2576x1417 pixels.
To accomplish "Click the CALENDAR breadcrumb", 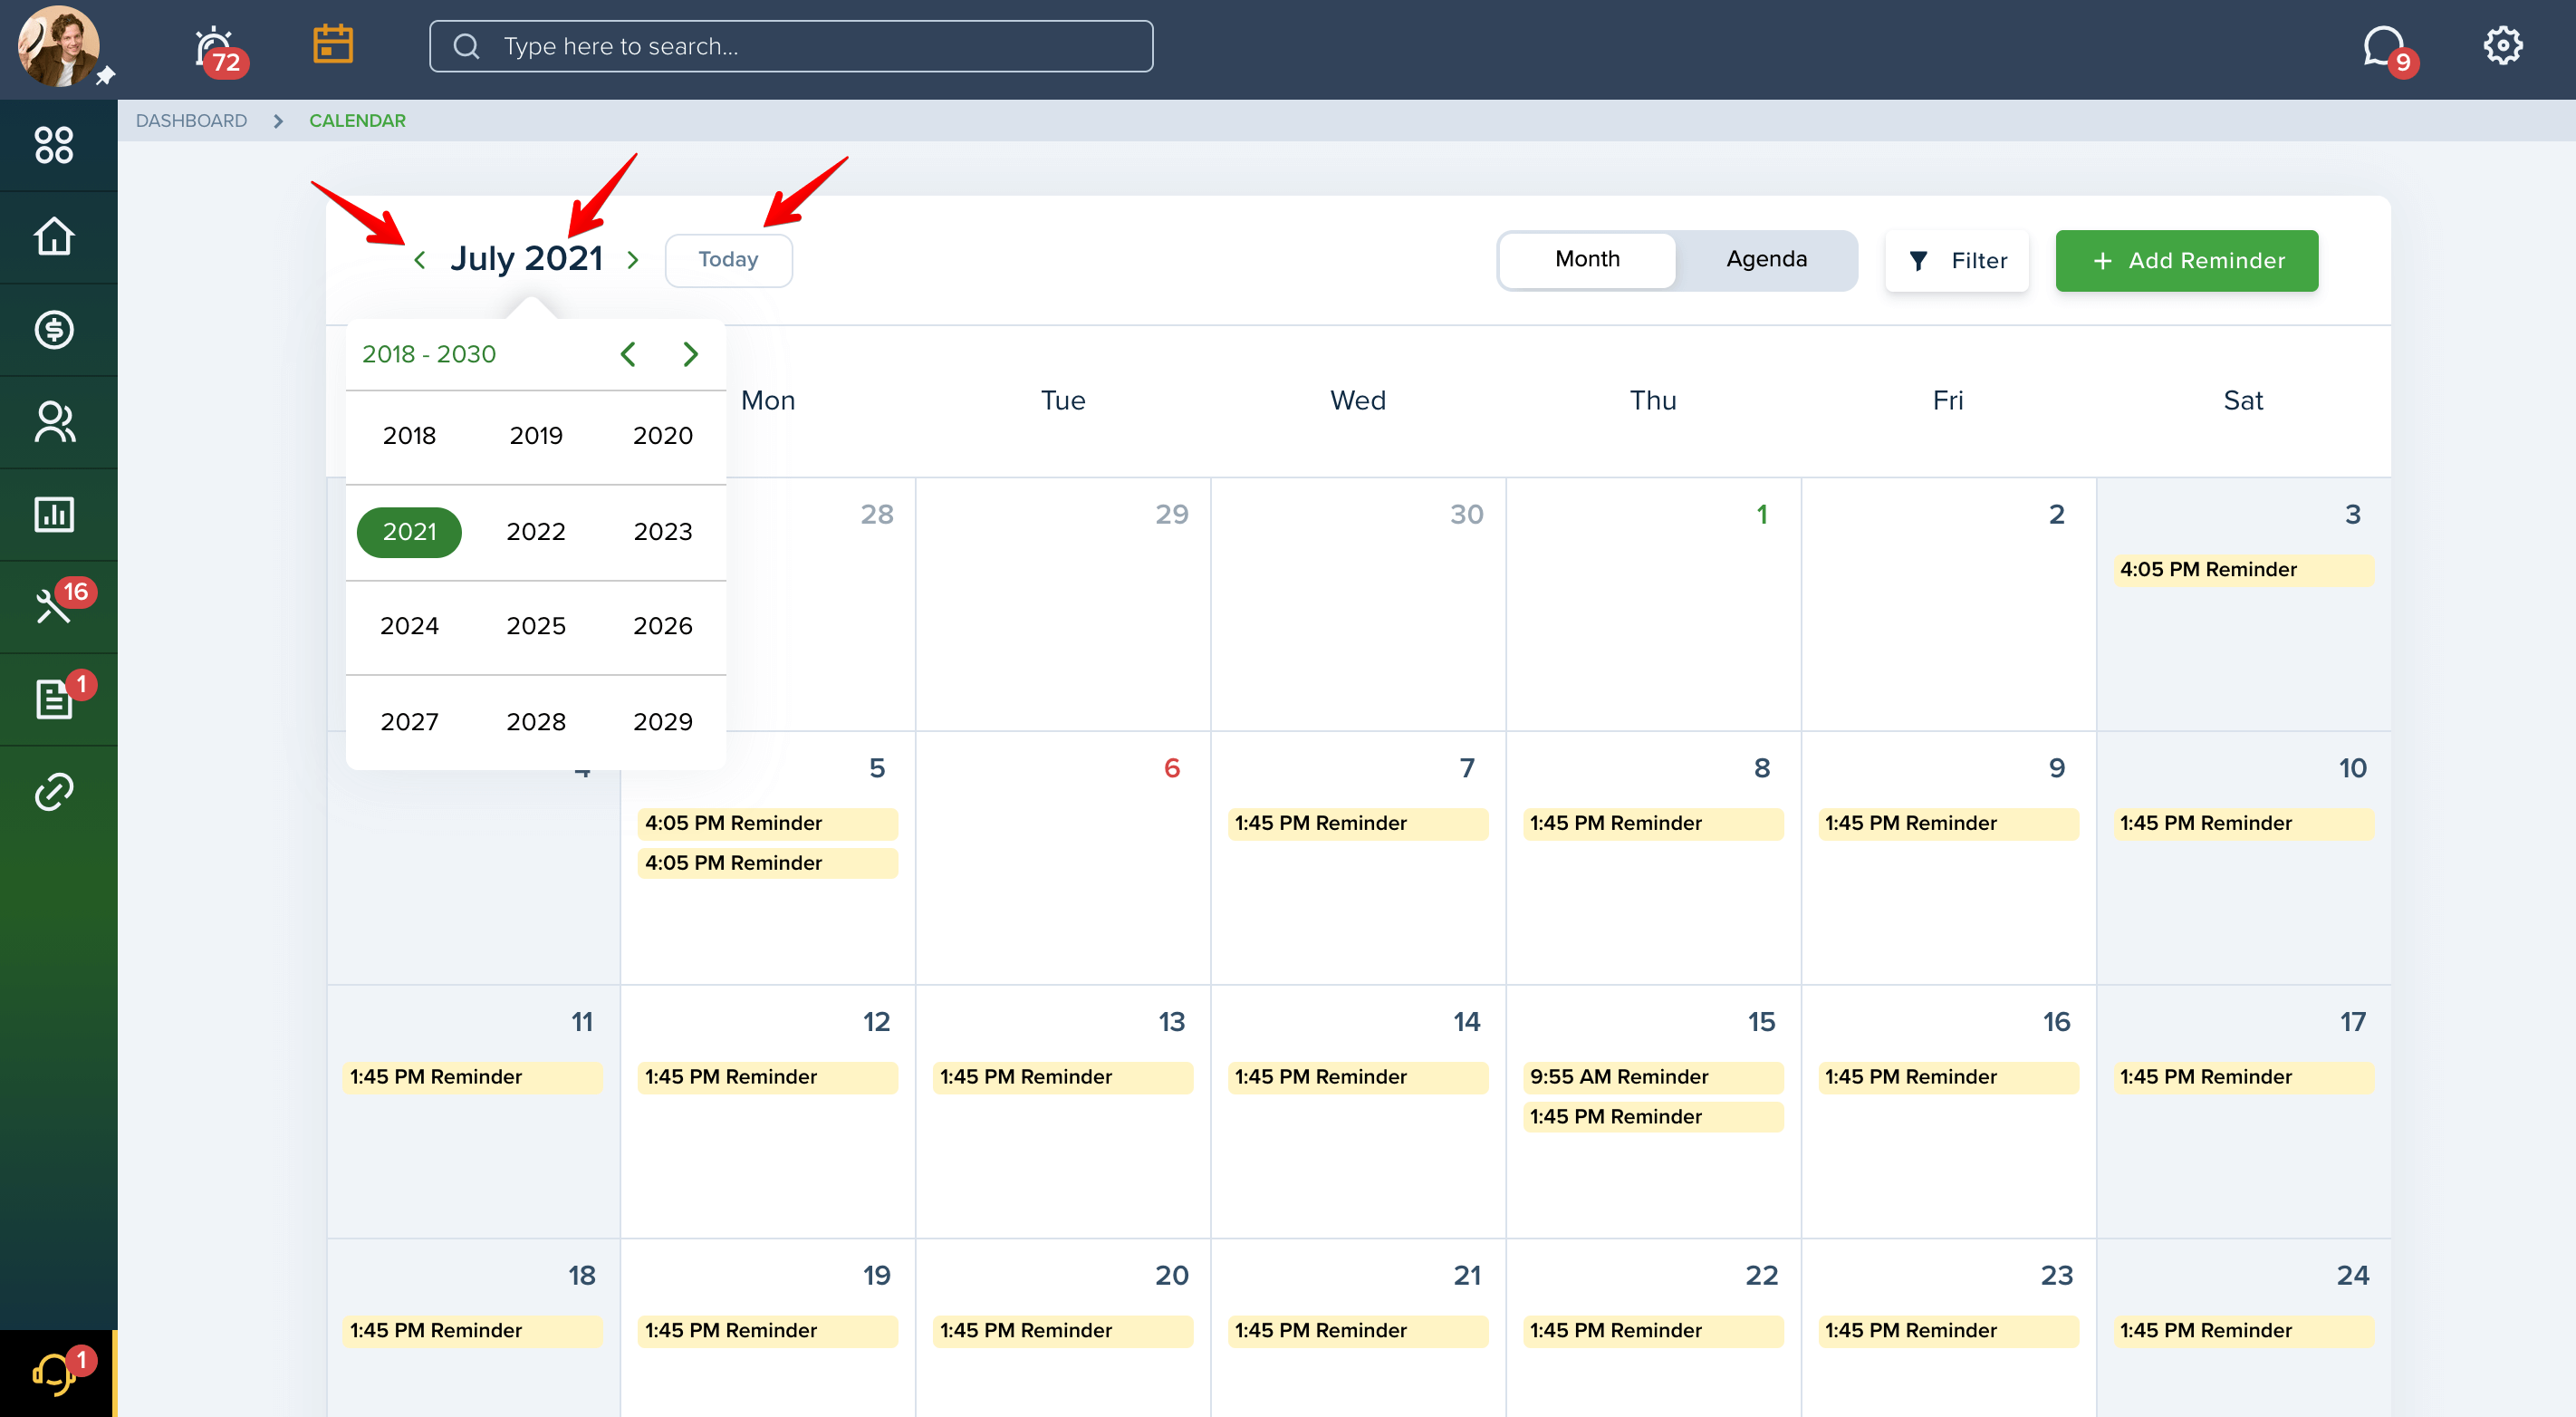I will point(357,121).
